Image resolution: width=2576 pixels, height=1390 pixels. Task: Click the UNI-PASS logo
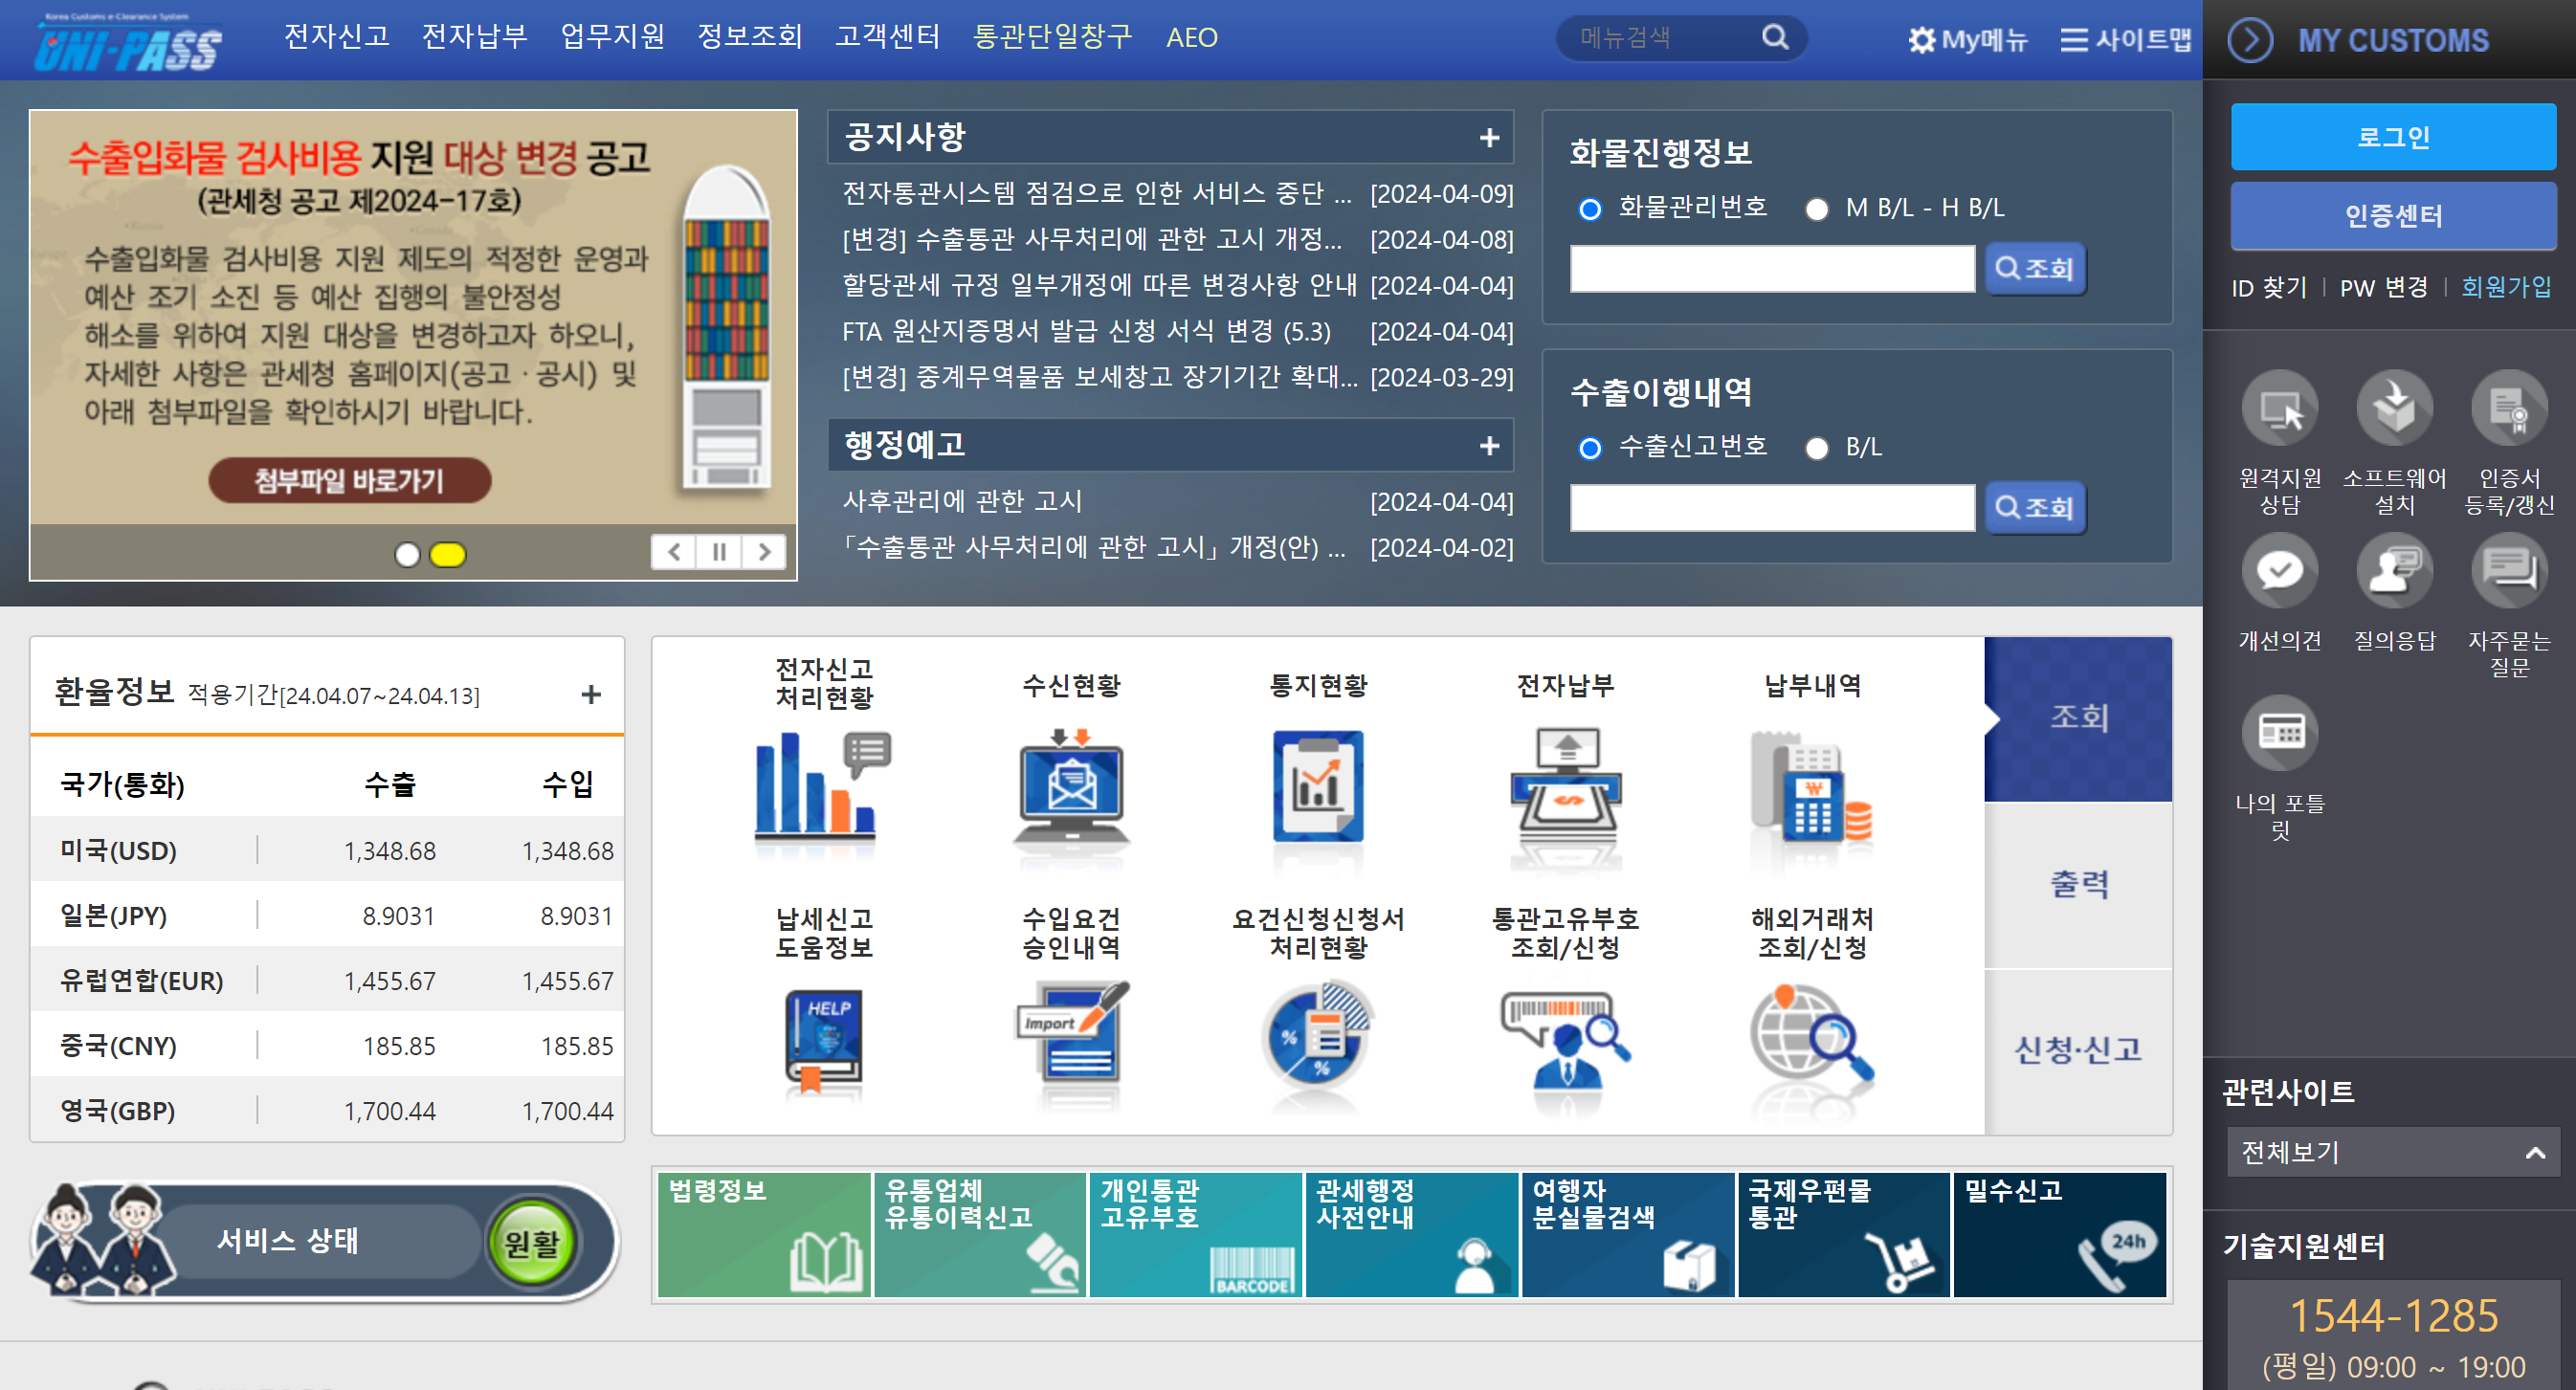pyautogui.click(x=128, y=42)
